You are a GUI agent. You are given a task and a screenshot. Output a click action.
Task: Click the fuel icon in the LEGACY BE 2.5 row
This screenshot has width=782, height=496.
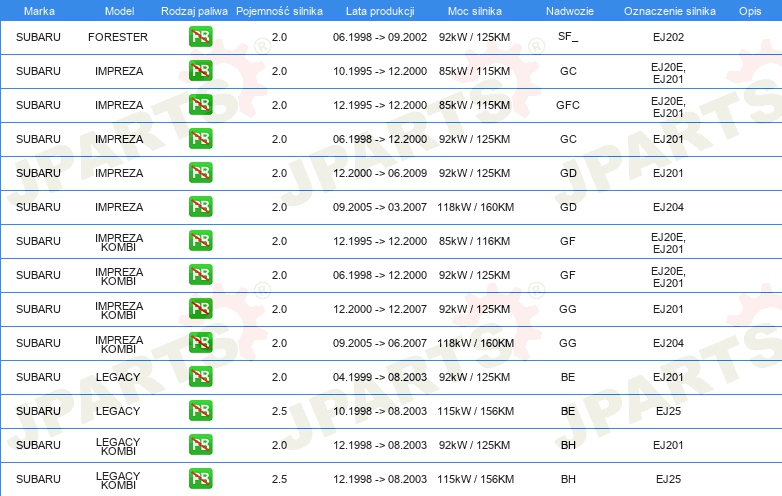200,411
